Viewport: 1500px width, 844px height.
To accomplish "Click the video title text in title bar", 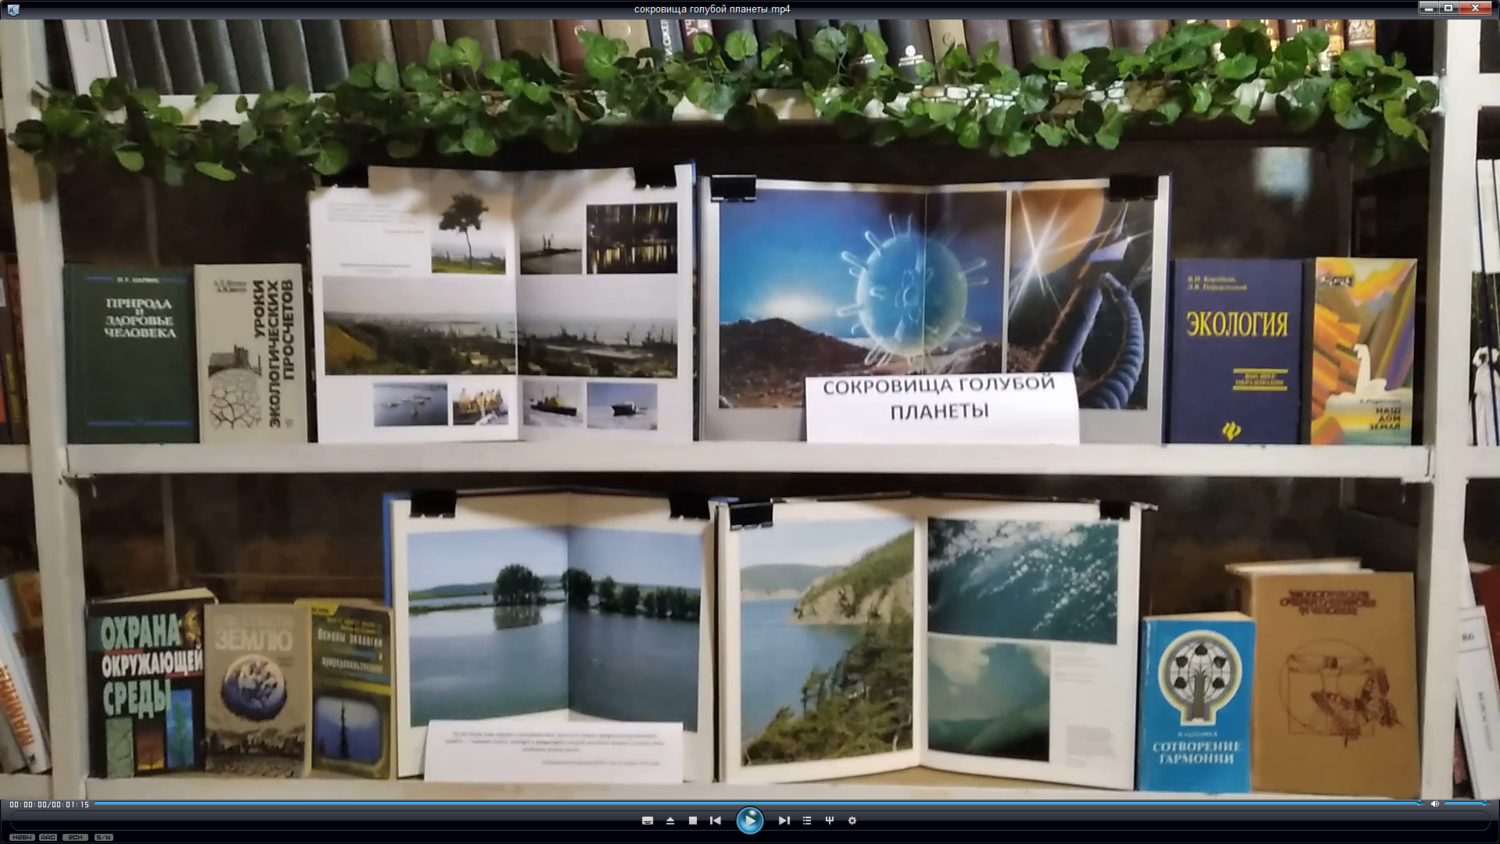I will coord(712,9).
